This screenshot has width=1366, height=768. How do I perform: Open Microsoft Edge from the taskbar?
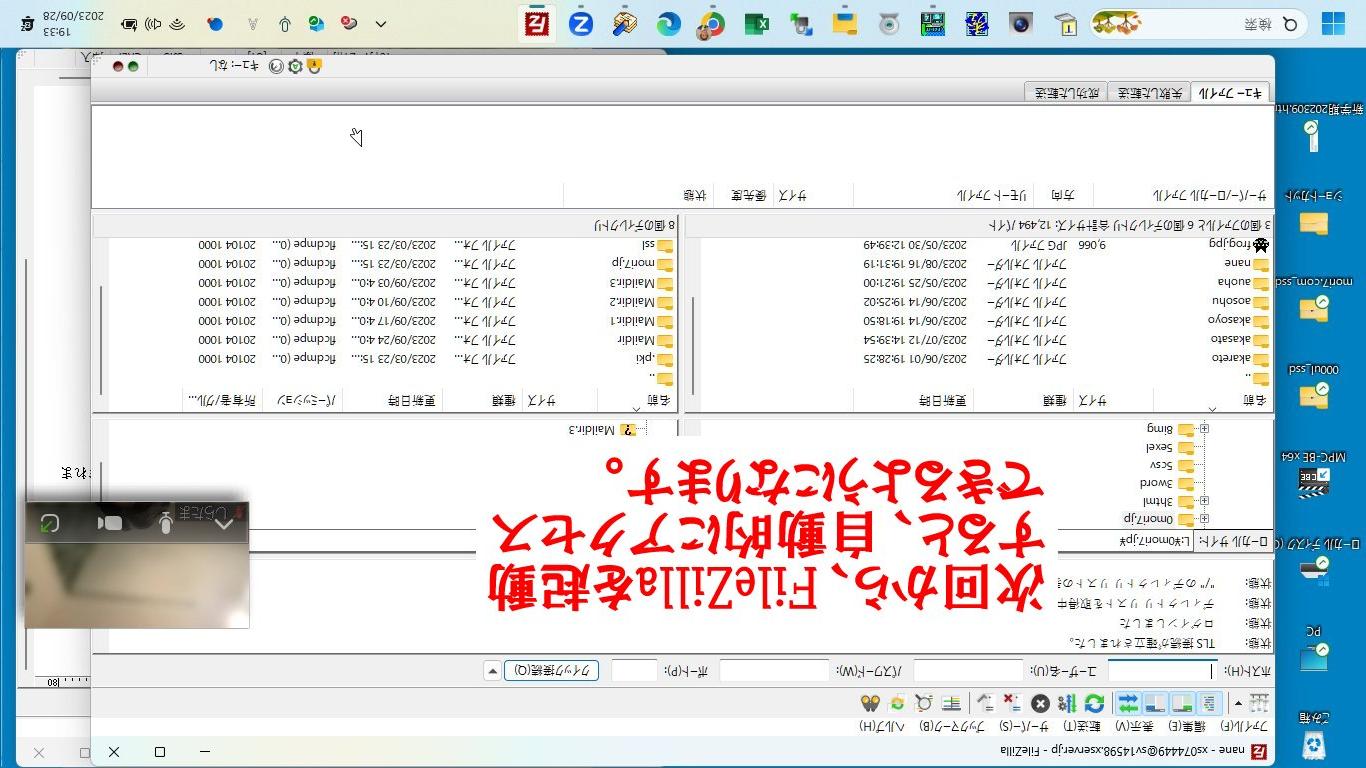(x=668, y=23)
